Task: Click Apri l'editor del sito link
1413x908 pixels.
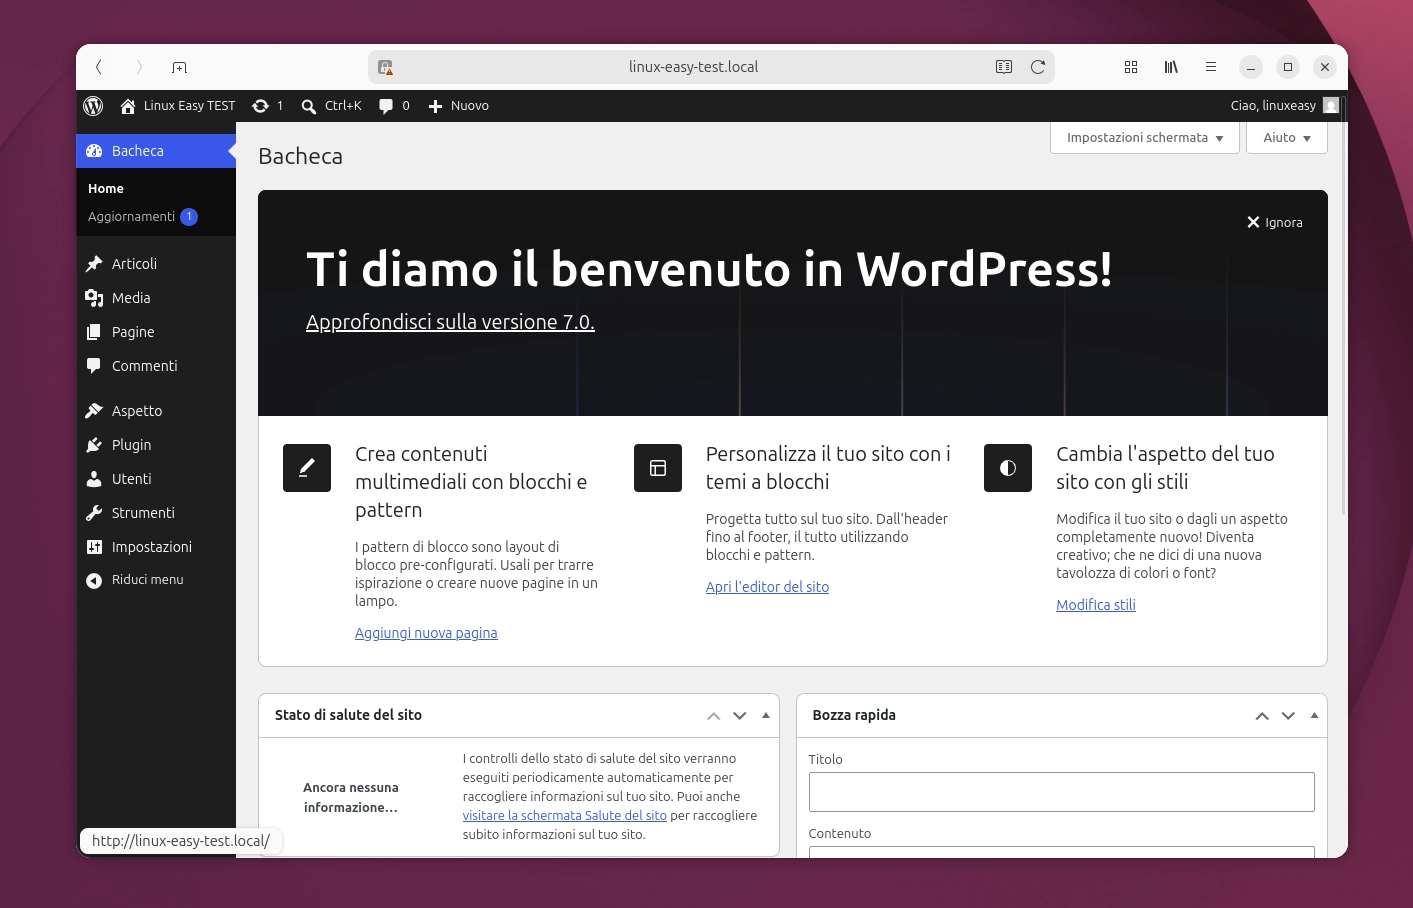Action: (x=767, y=587)
